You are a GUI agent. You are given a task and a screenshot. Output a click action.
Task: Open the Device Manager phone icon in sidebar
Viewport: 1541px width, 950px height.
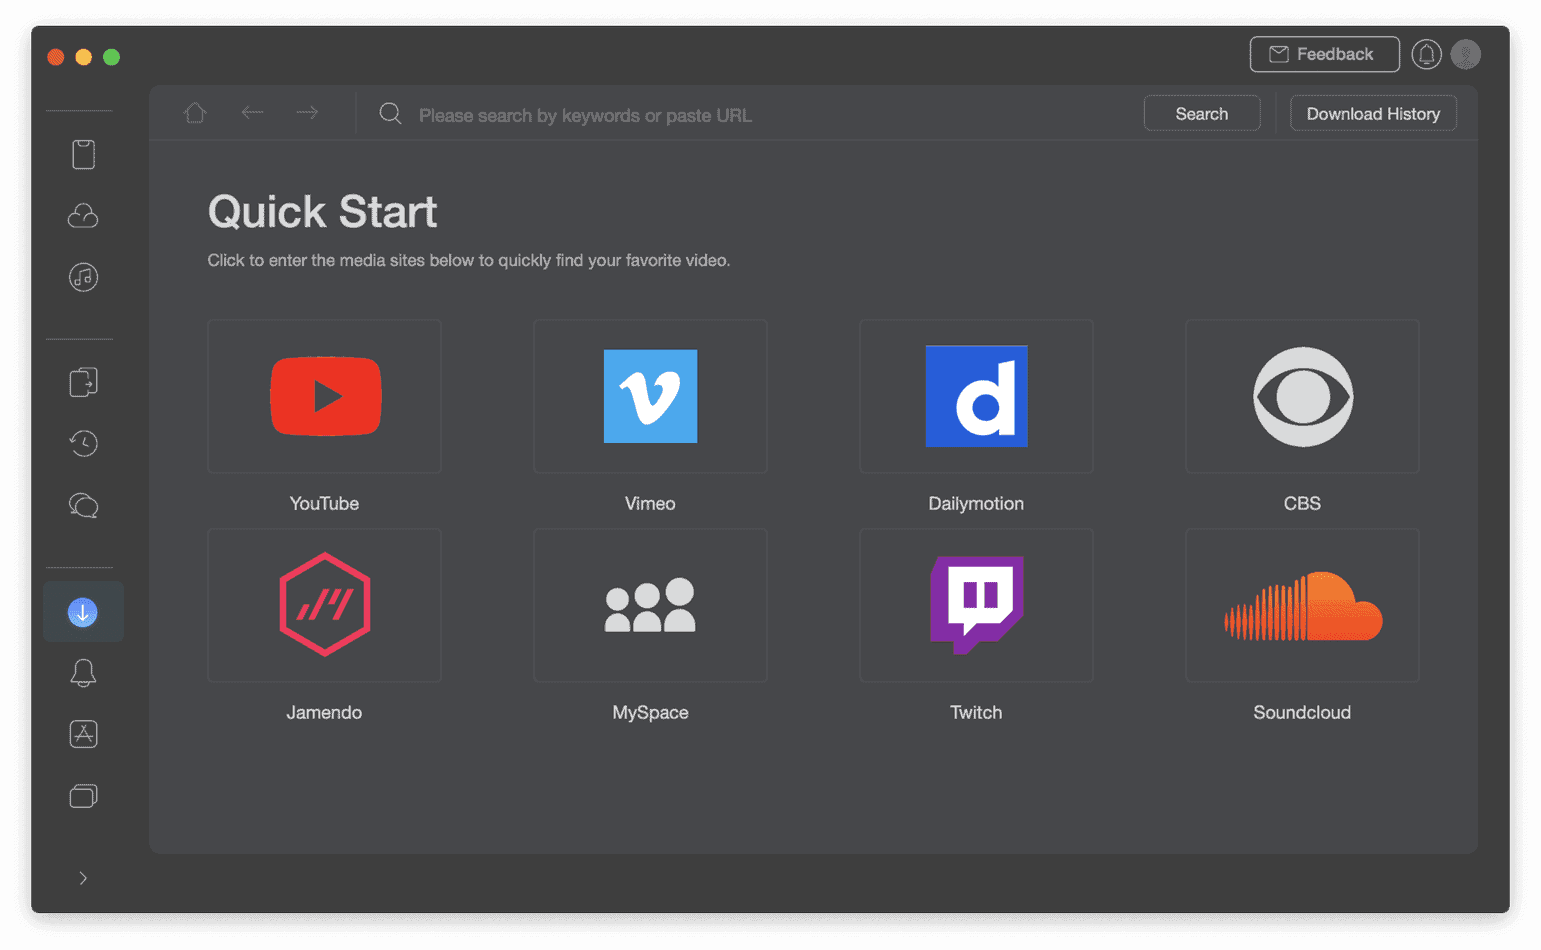[83, 155]
